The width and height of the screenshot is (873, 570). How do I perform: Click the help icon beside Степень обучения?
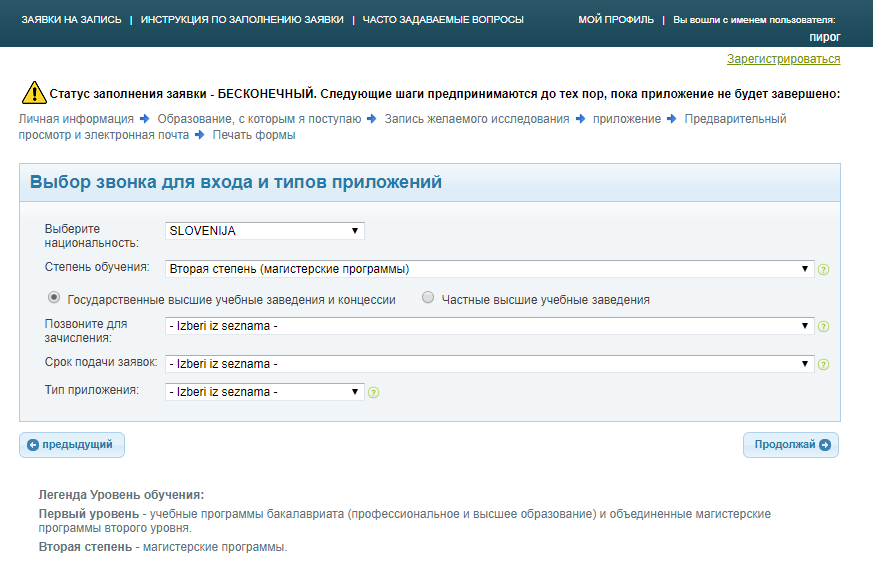(823, 269)
